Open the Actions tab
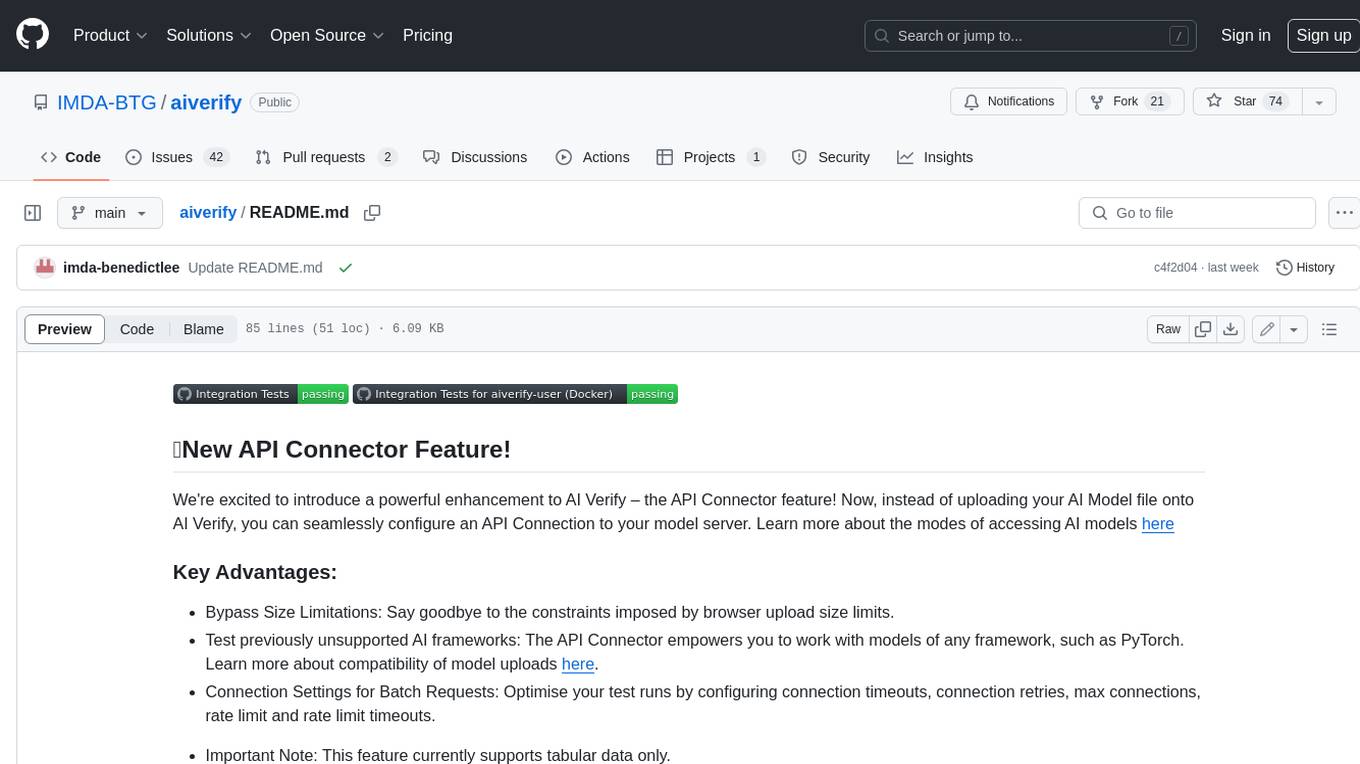 (592, 157)
